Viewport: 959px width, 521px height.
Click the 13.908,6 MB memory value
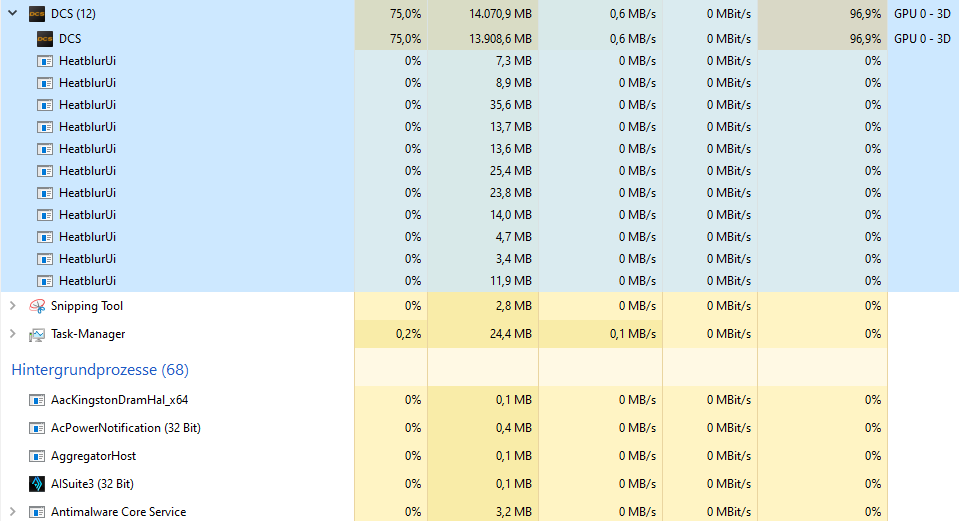pos(500,39)
